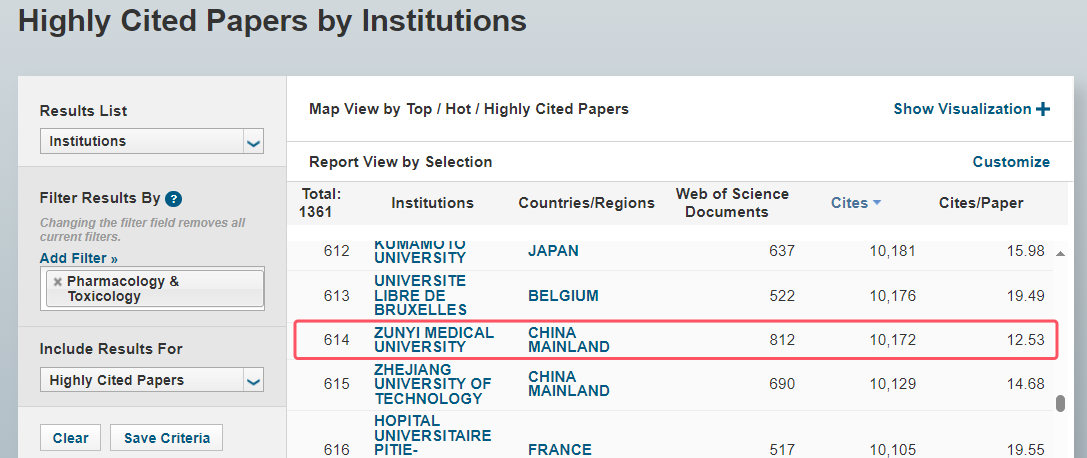Open Customize report view link
The height and width of the screenshot is (458, 1087).
[1011, 161]
